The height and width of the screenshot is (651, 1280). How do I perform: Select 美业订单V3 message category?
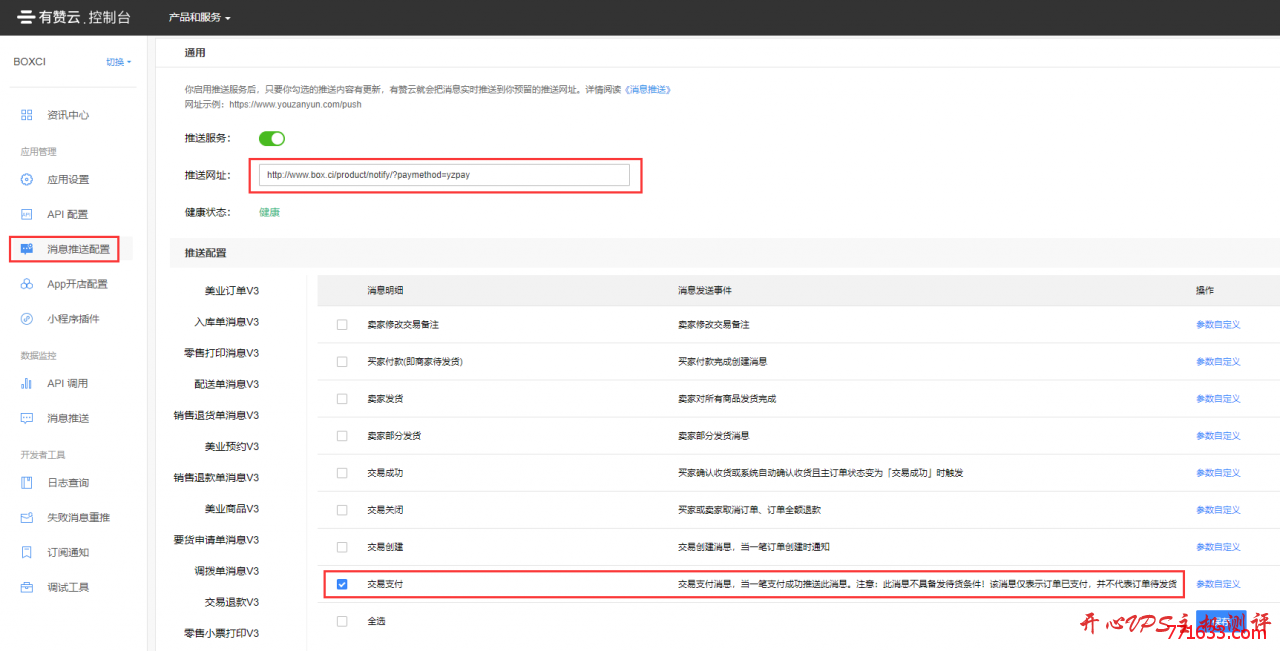coord(231,291)
